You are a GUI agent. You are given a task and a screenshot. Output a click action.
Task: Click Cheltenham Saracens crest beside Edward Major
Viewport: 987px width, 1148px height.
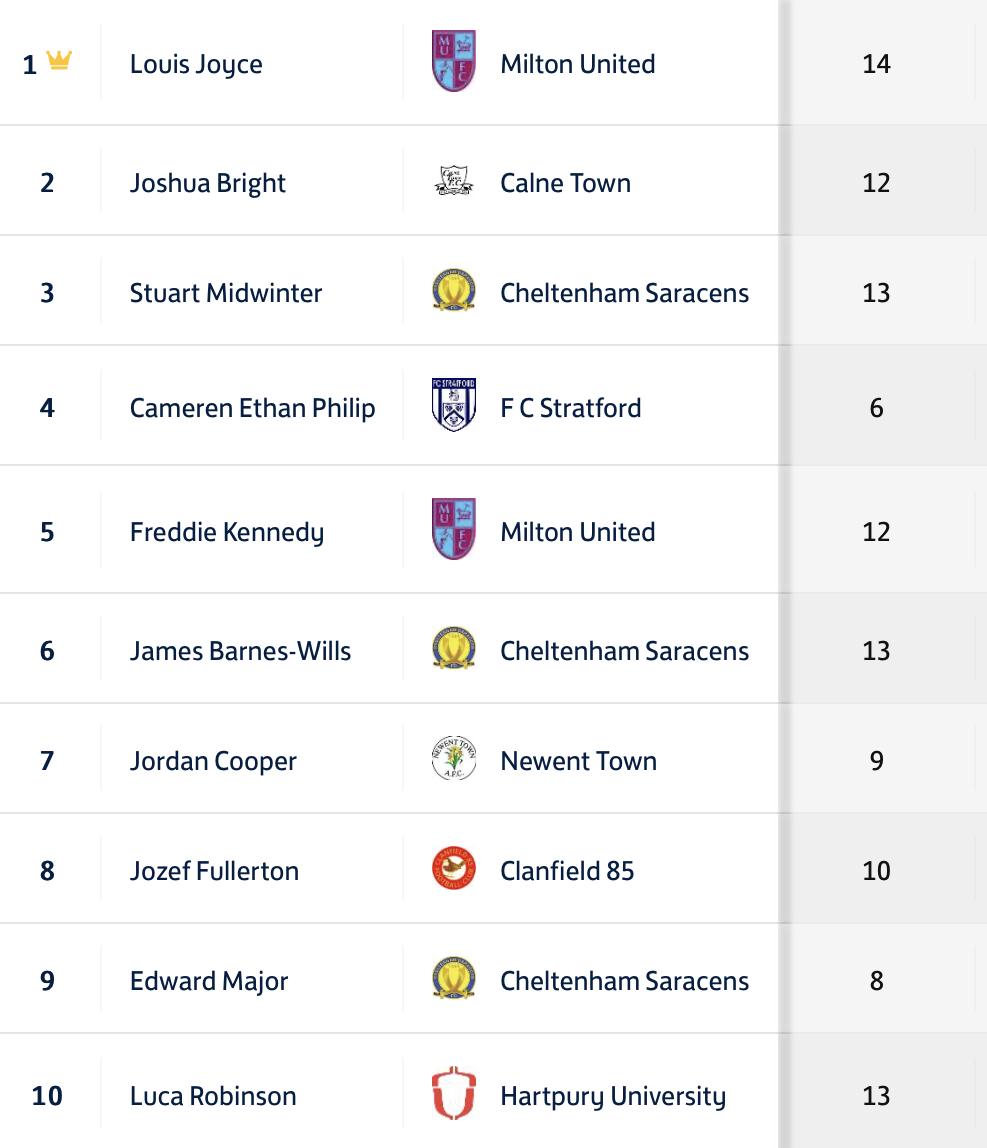[453, 980]
